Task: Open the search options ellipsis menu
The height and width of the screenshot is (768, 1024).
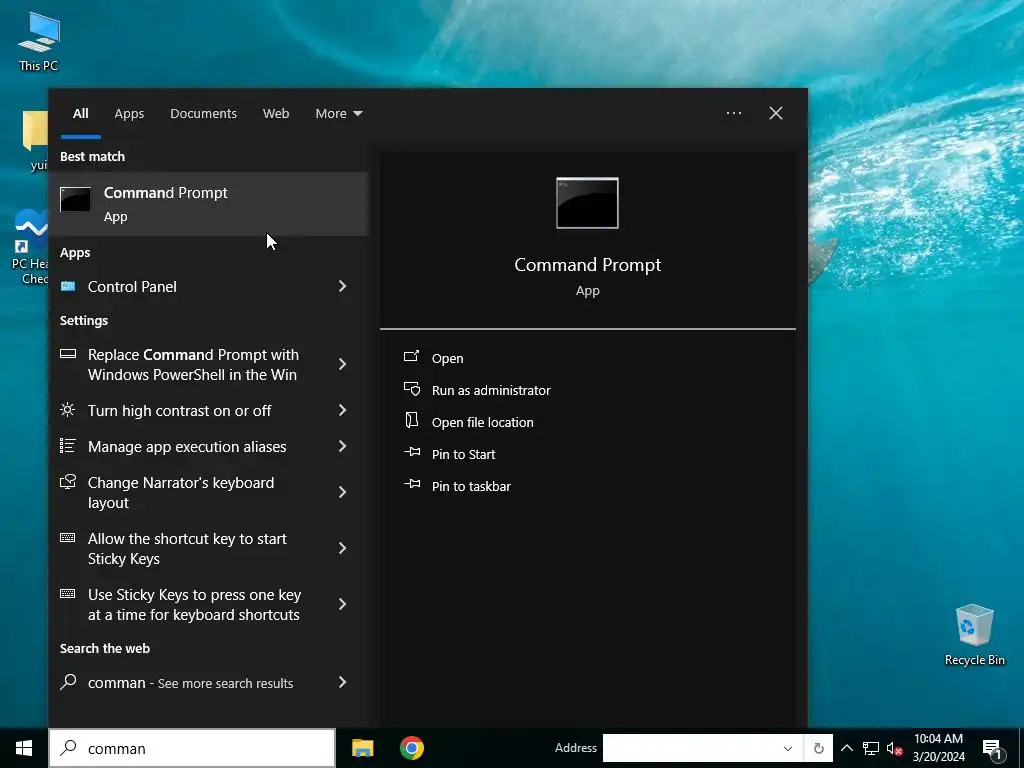Action: coord(734,113)
